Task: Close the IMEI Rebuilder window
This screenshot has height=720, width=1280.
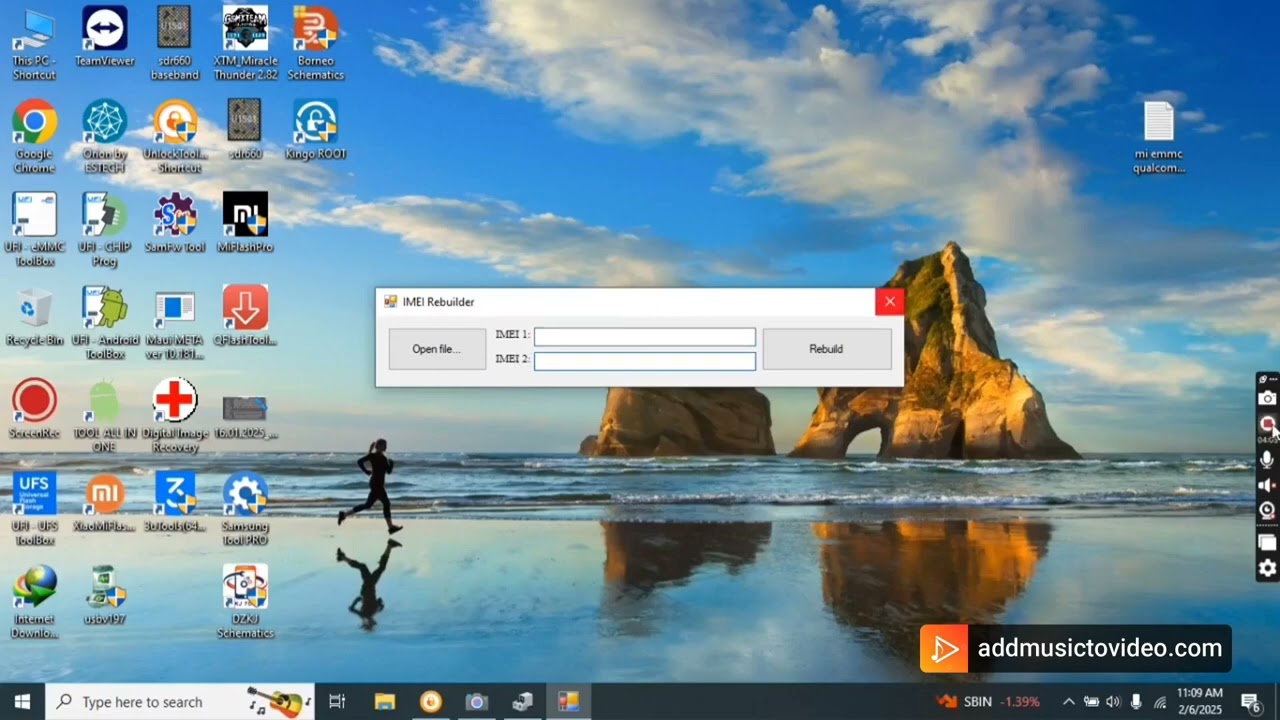Action: point(889,301)
